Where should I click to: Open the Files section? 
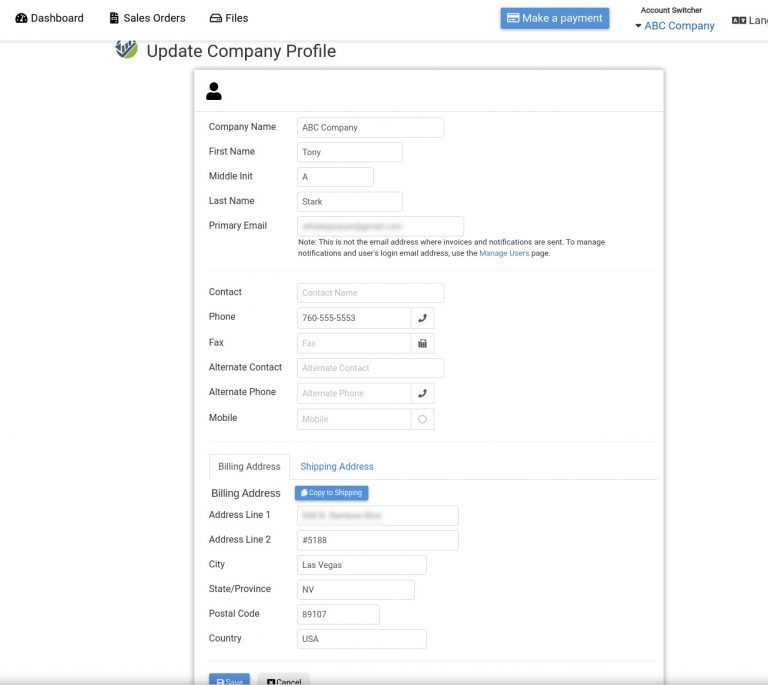coord(229,18)
